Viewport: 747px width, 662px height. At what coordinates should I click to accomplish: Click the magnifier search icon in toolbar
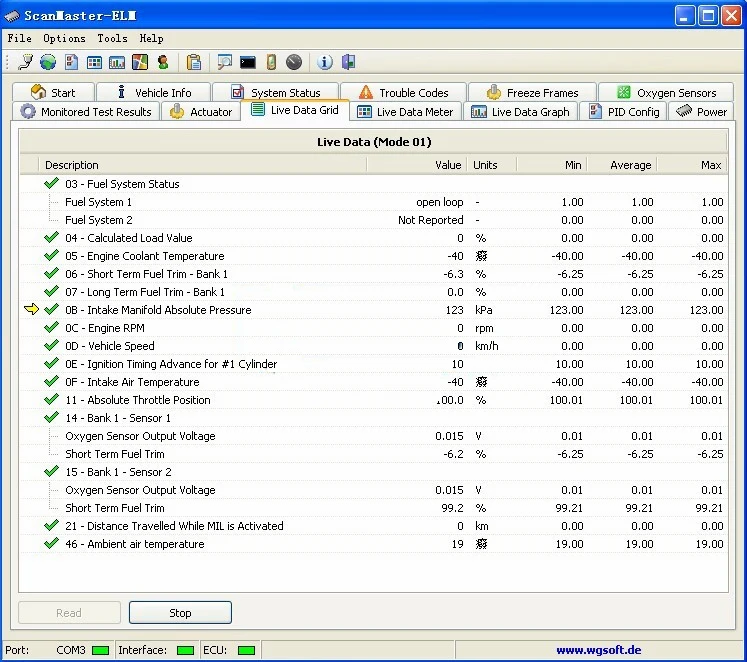225,62
